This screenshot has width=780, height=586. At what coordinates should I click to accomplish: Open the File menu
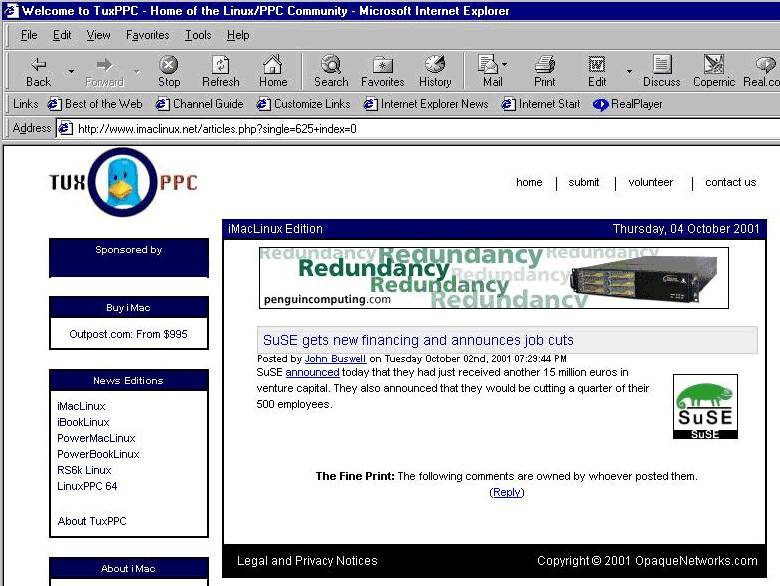pos(29,35)
